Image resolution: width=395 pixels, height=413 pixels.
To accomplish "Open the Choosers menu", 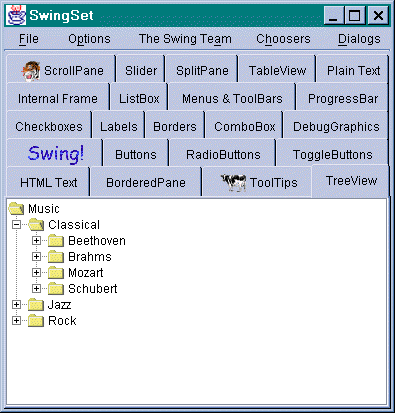I will click(283, 39).
